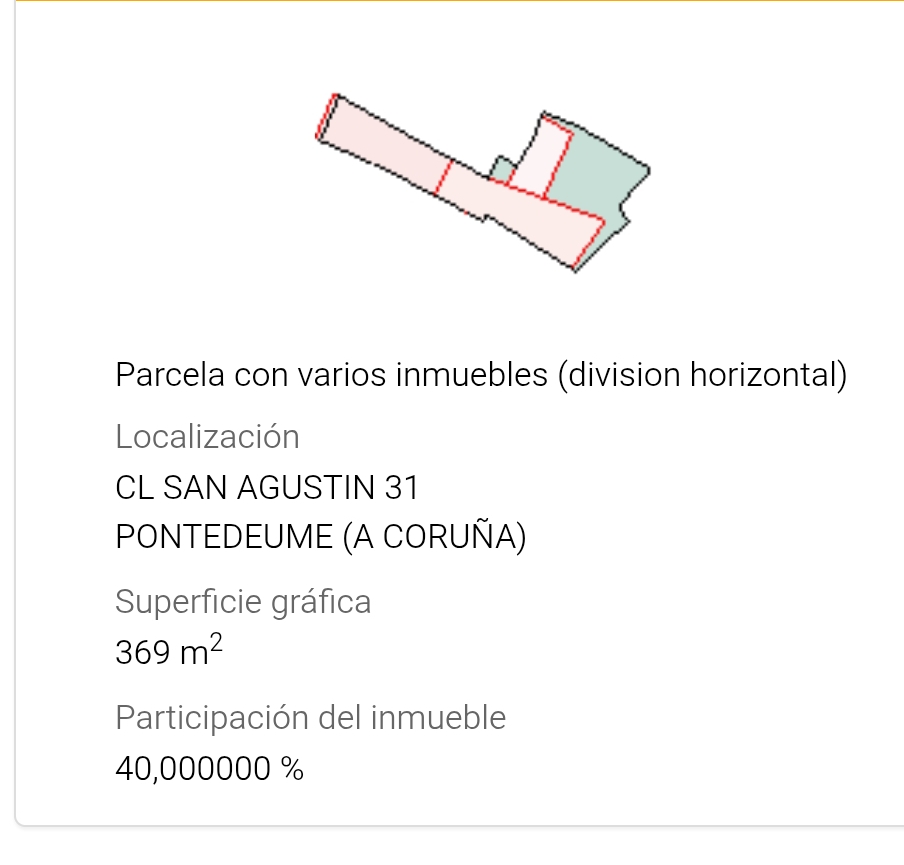Click the 'PONTEDEUME (A CORUÑA)' municipality line
This screenshot has width=904, height=865.
pyautogui.click(x=321, y=537)
